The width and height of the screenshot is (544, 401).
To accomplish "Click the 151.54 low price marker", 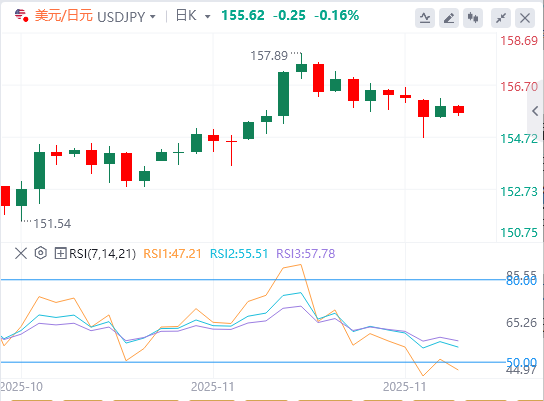I will 52,224.
